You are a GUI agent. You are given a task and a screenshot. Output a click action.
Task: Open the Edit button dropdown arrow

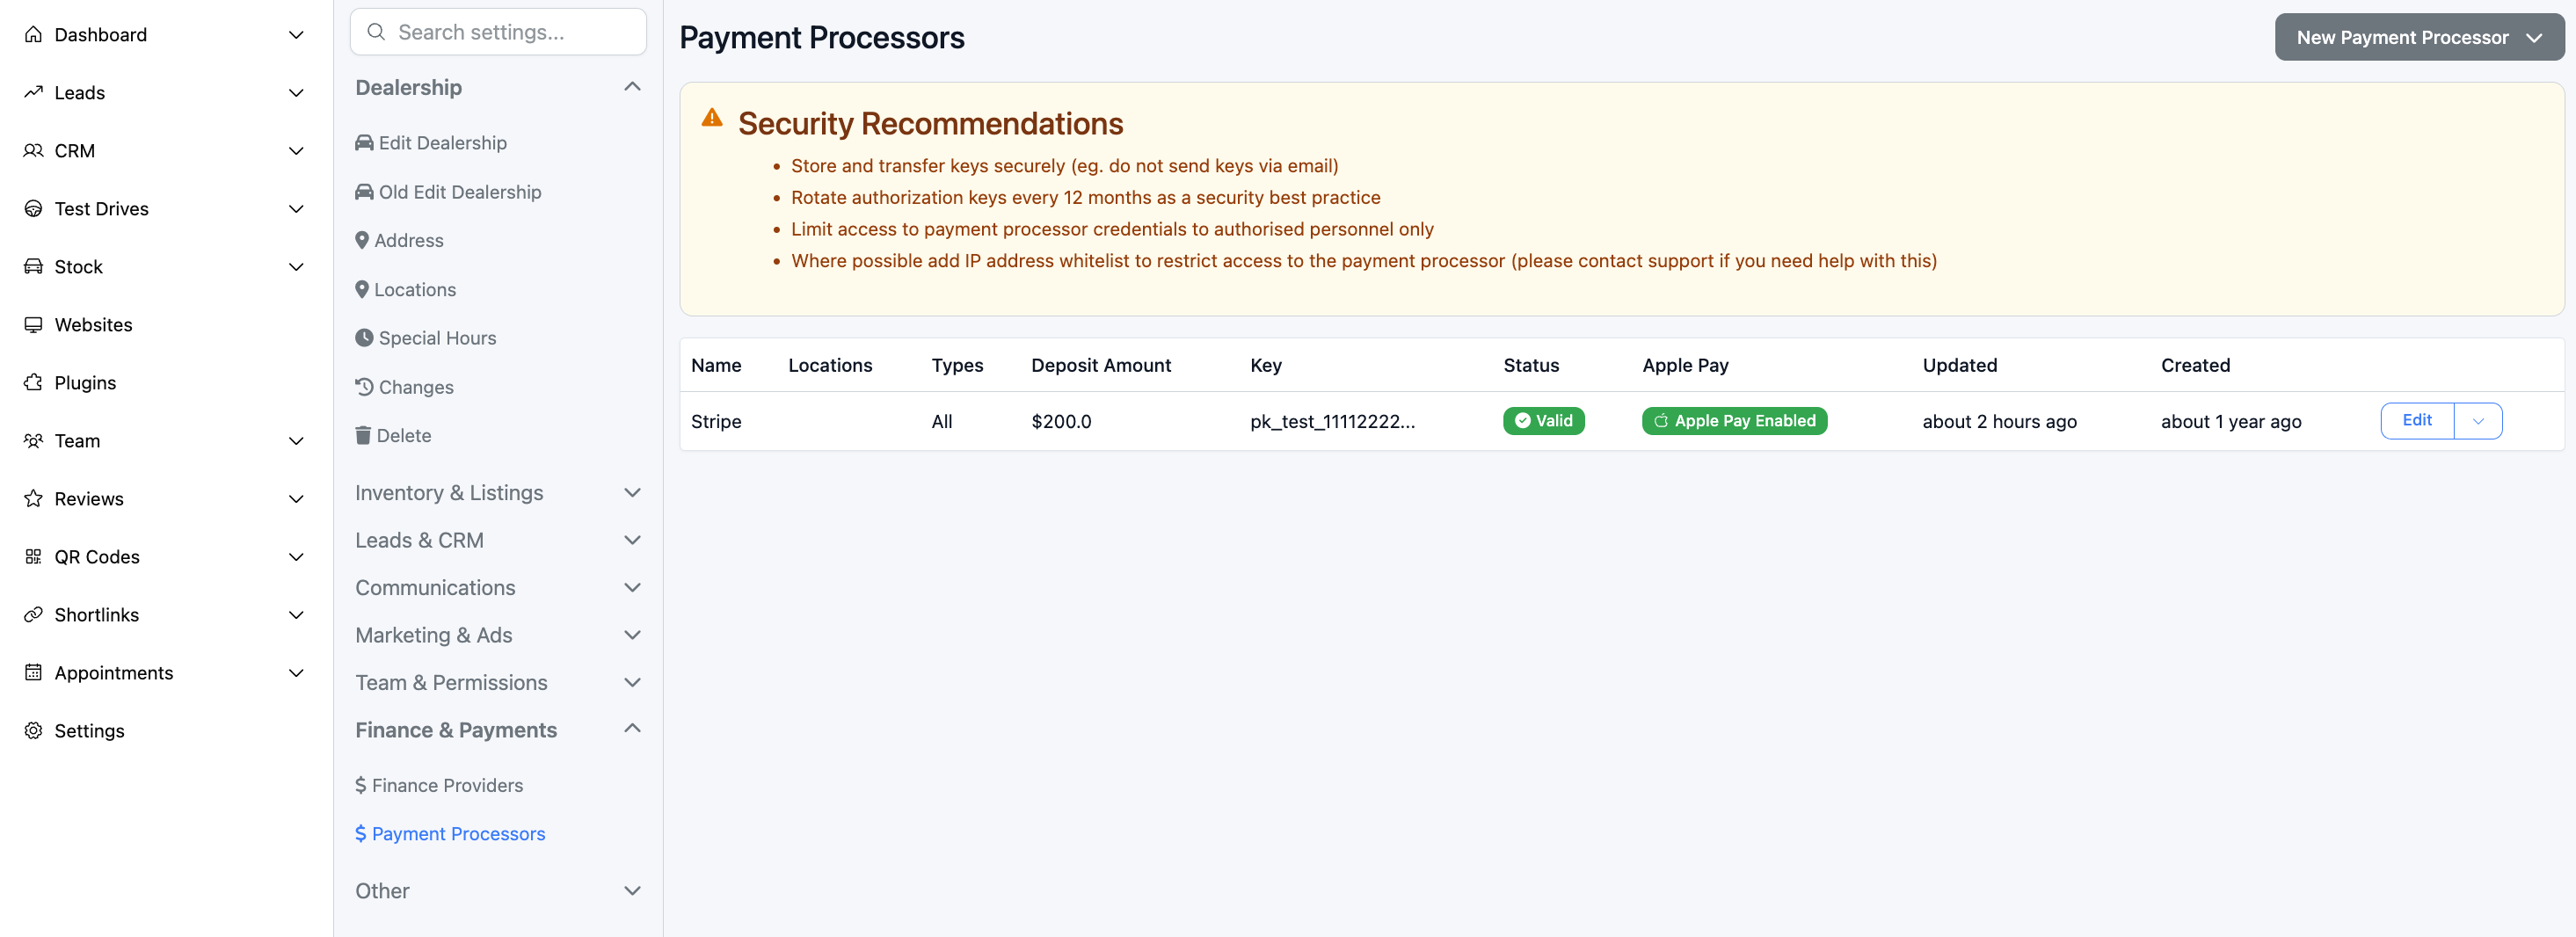click(x=2478, y=421)
